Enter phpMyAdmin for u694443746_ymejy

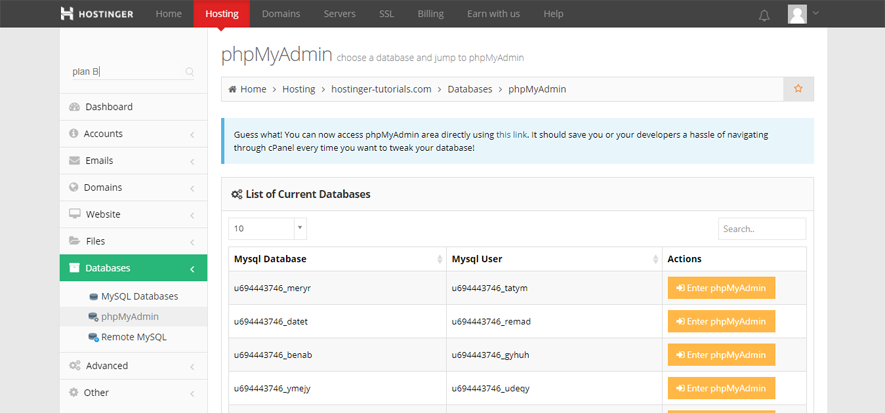721,388
